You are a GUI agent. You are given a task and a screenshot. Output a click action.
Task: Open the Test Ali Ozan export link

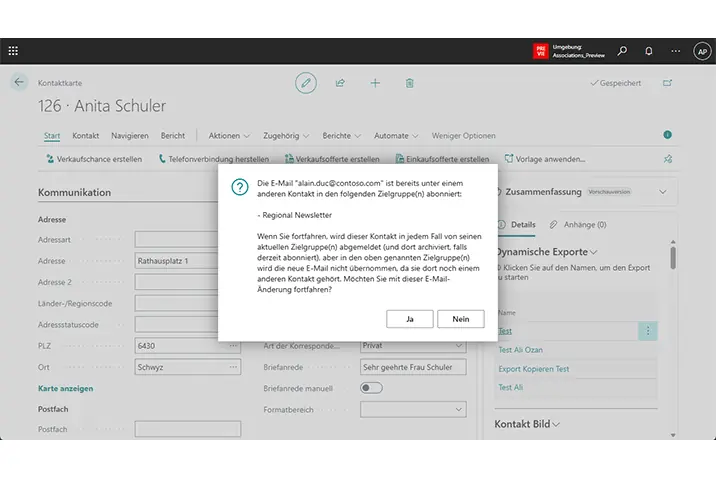point(521,350)
